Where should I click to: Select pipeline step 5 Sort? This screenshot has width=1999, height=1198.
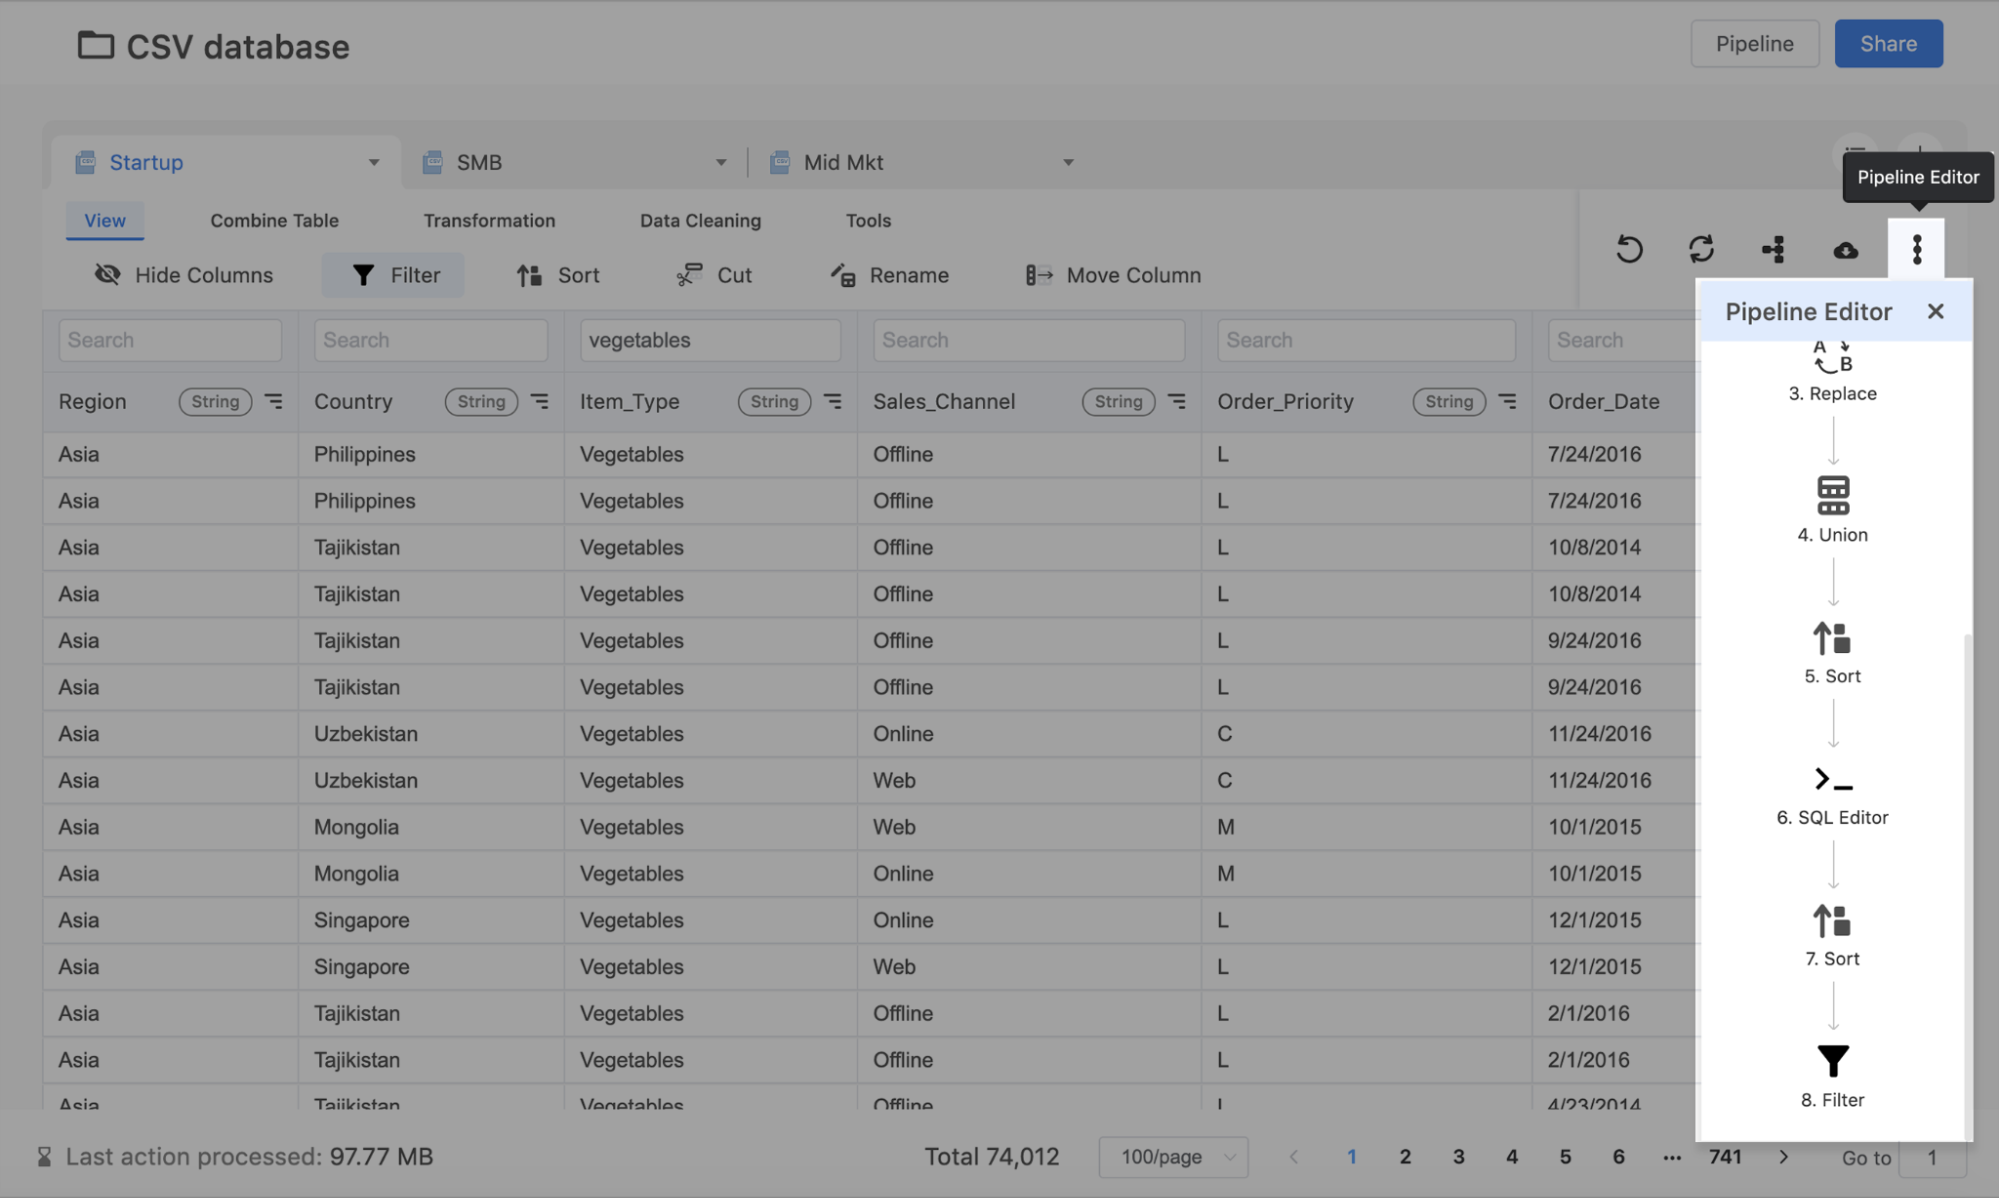[1832, 652]
